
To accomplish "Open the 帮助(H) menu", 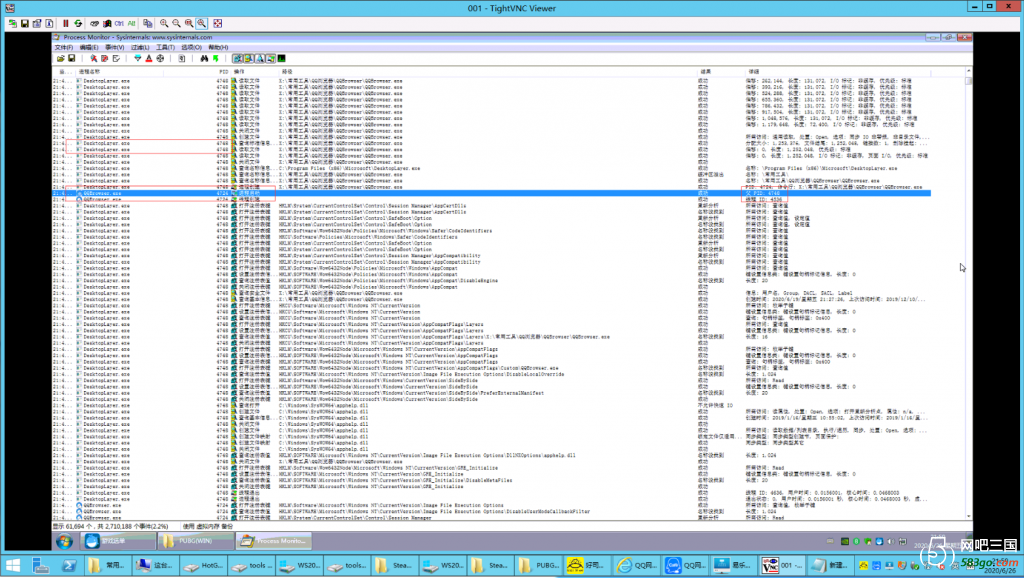I will 218,48.
